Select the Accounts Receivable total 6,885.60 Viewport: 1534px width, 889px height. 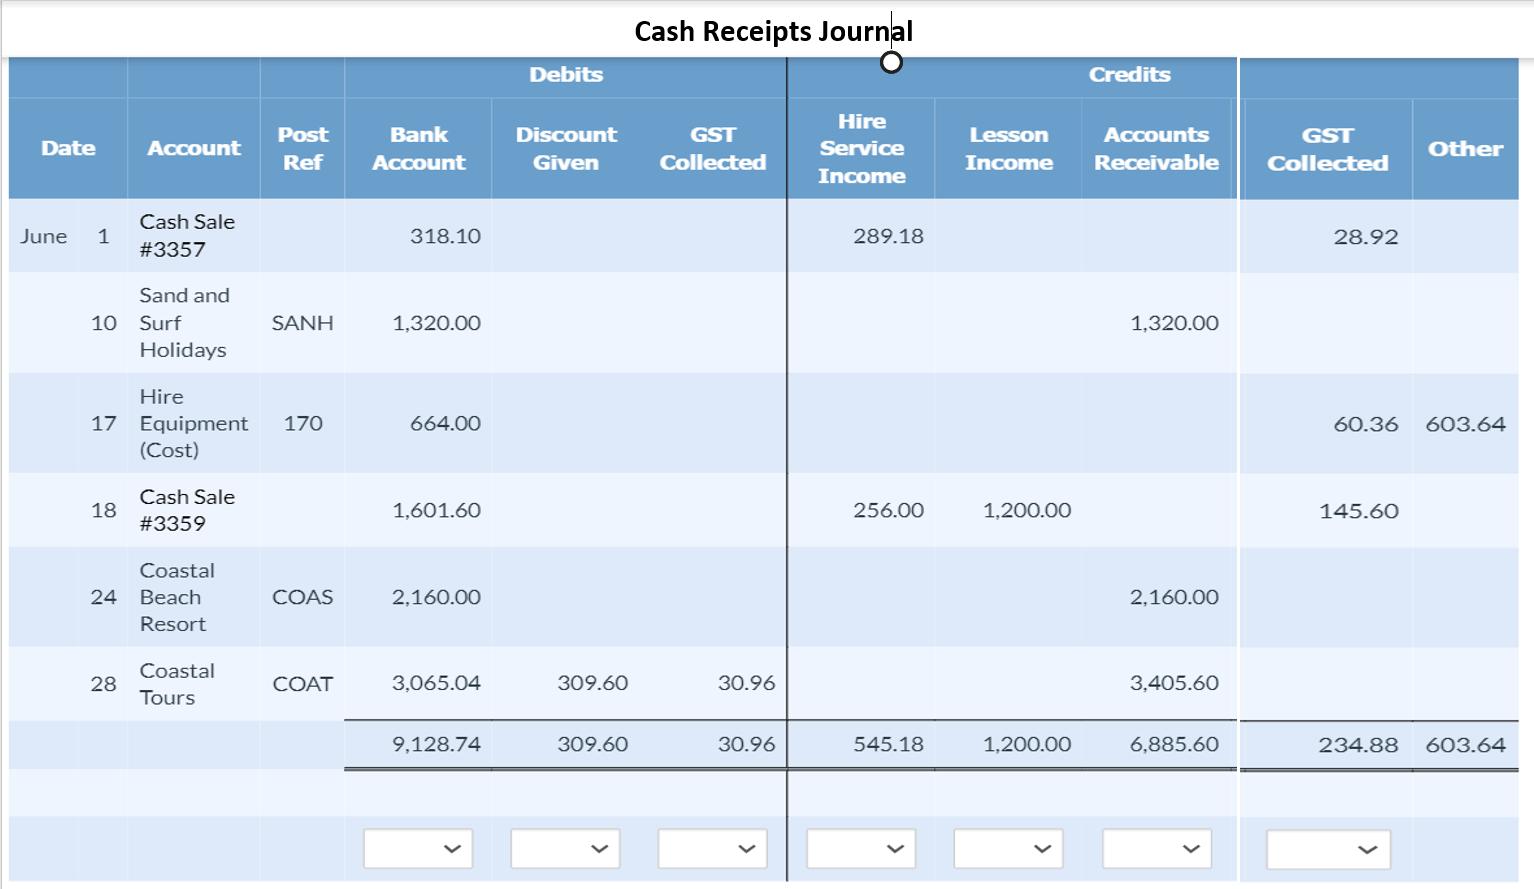point(1175,744)
